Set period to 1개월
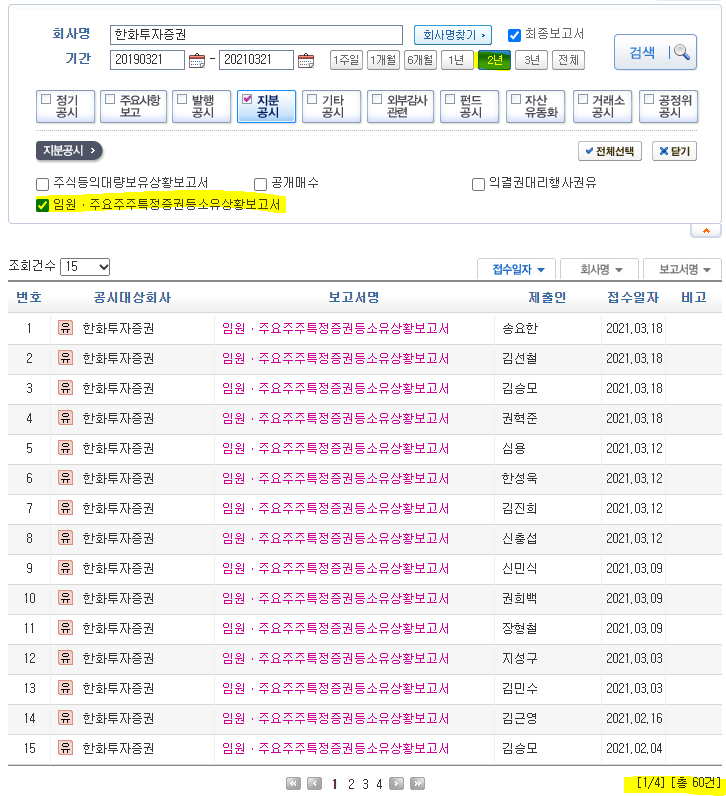The image size is (726, 796). click(383, 60)
